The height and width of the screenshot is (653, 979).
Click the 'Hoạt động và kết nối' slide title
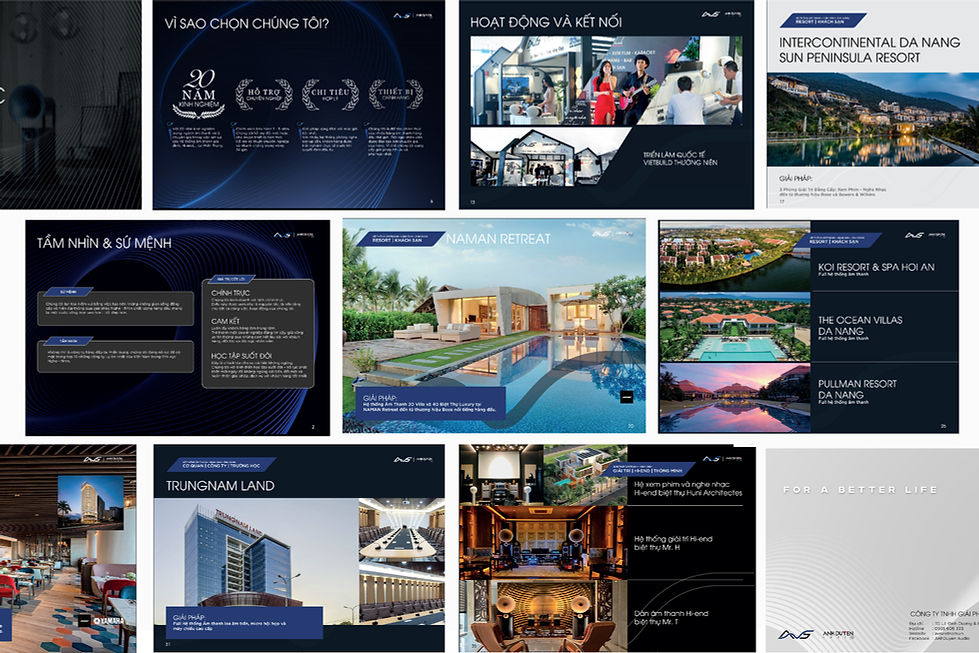546,22
